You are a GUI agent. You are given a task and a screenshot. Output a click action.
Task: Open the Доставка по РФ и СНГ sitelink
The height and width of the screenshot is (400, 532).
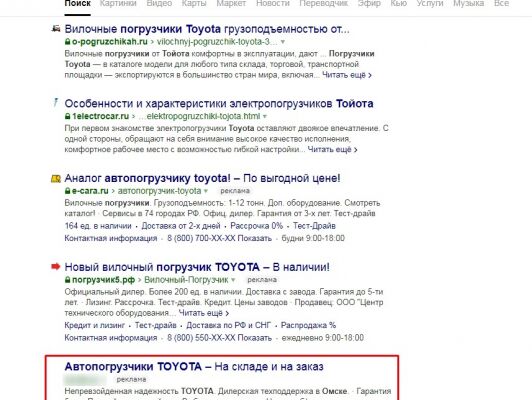[229, 325]
